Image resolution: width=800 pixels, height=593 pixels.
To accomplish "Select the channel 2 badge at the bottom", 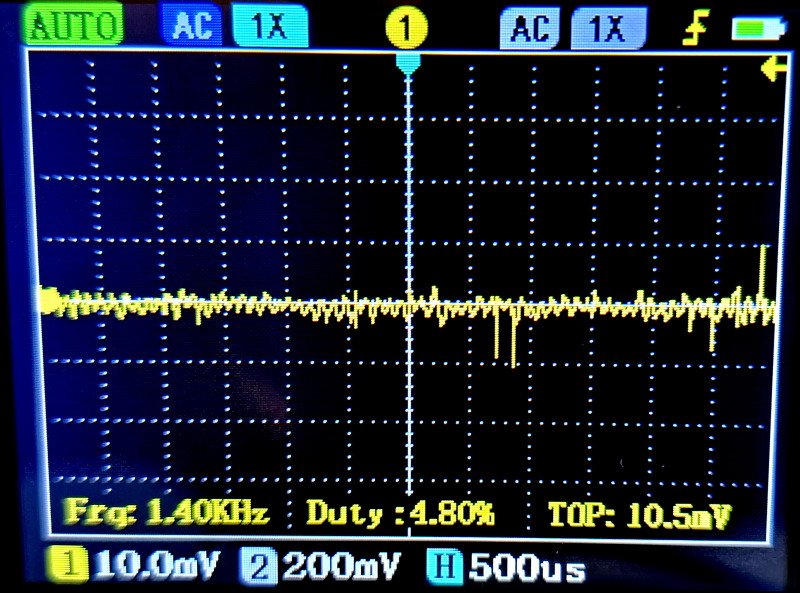I will [x=259, y=567].
